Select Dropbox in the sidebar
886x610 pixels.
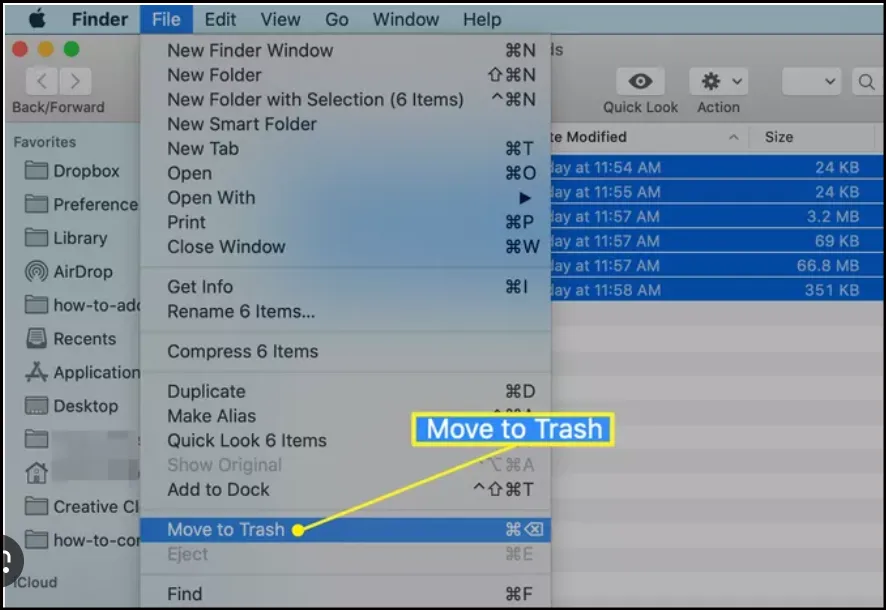point(84,170)
